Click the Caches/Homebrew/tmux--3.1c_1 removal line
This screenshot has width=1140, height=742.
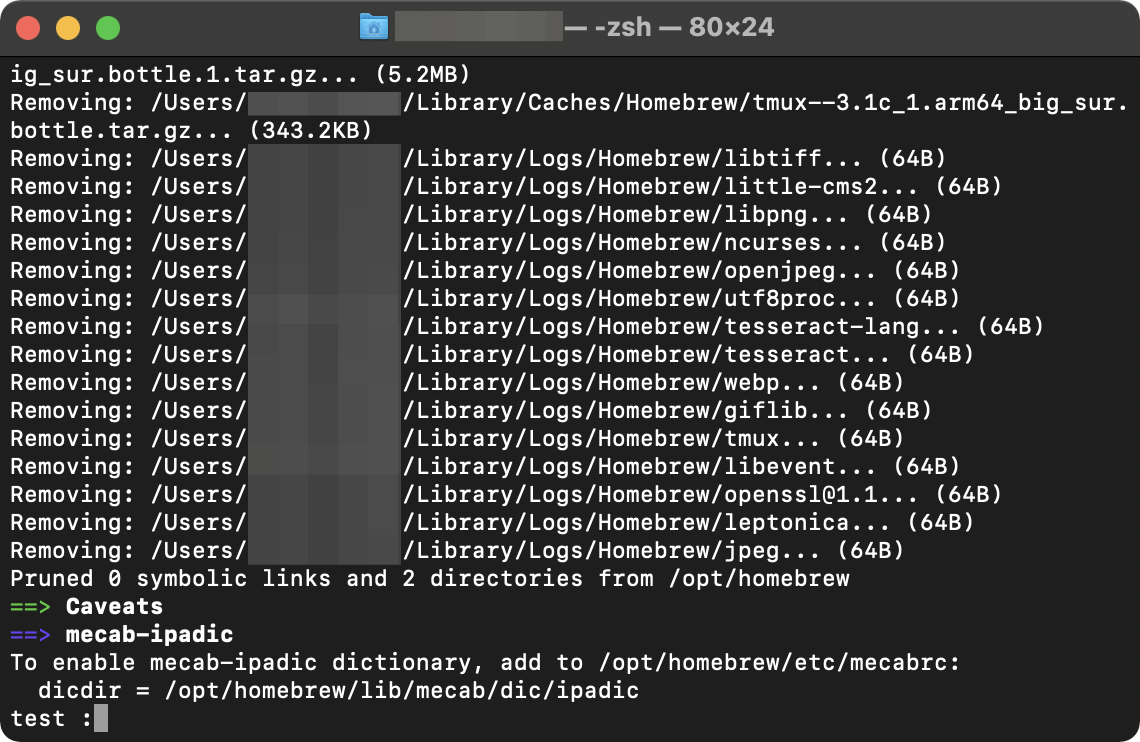[569, 103]
